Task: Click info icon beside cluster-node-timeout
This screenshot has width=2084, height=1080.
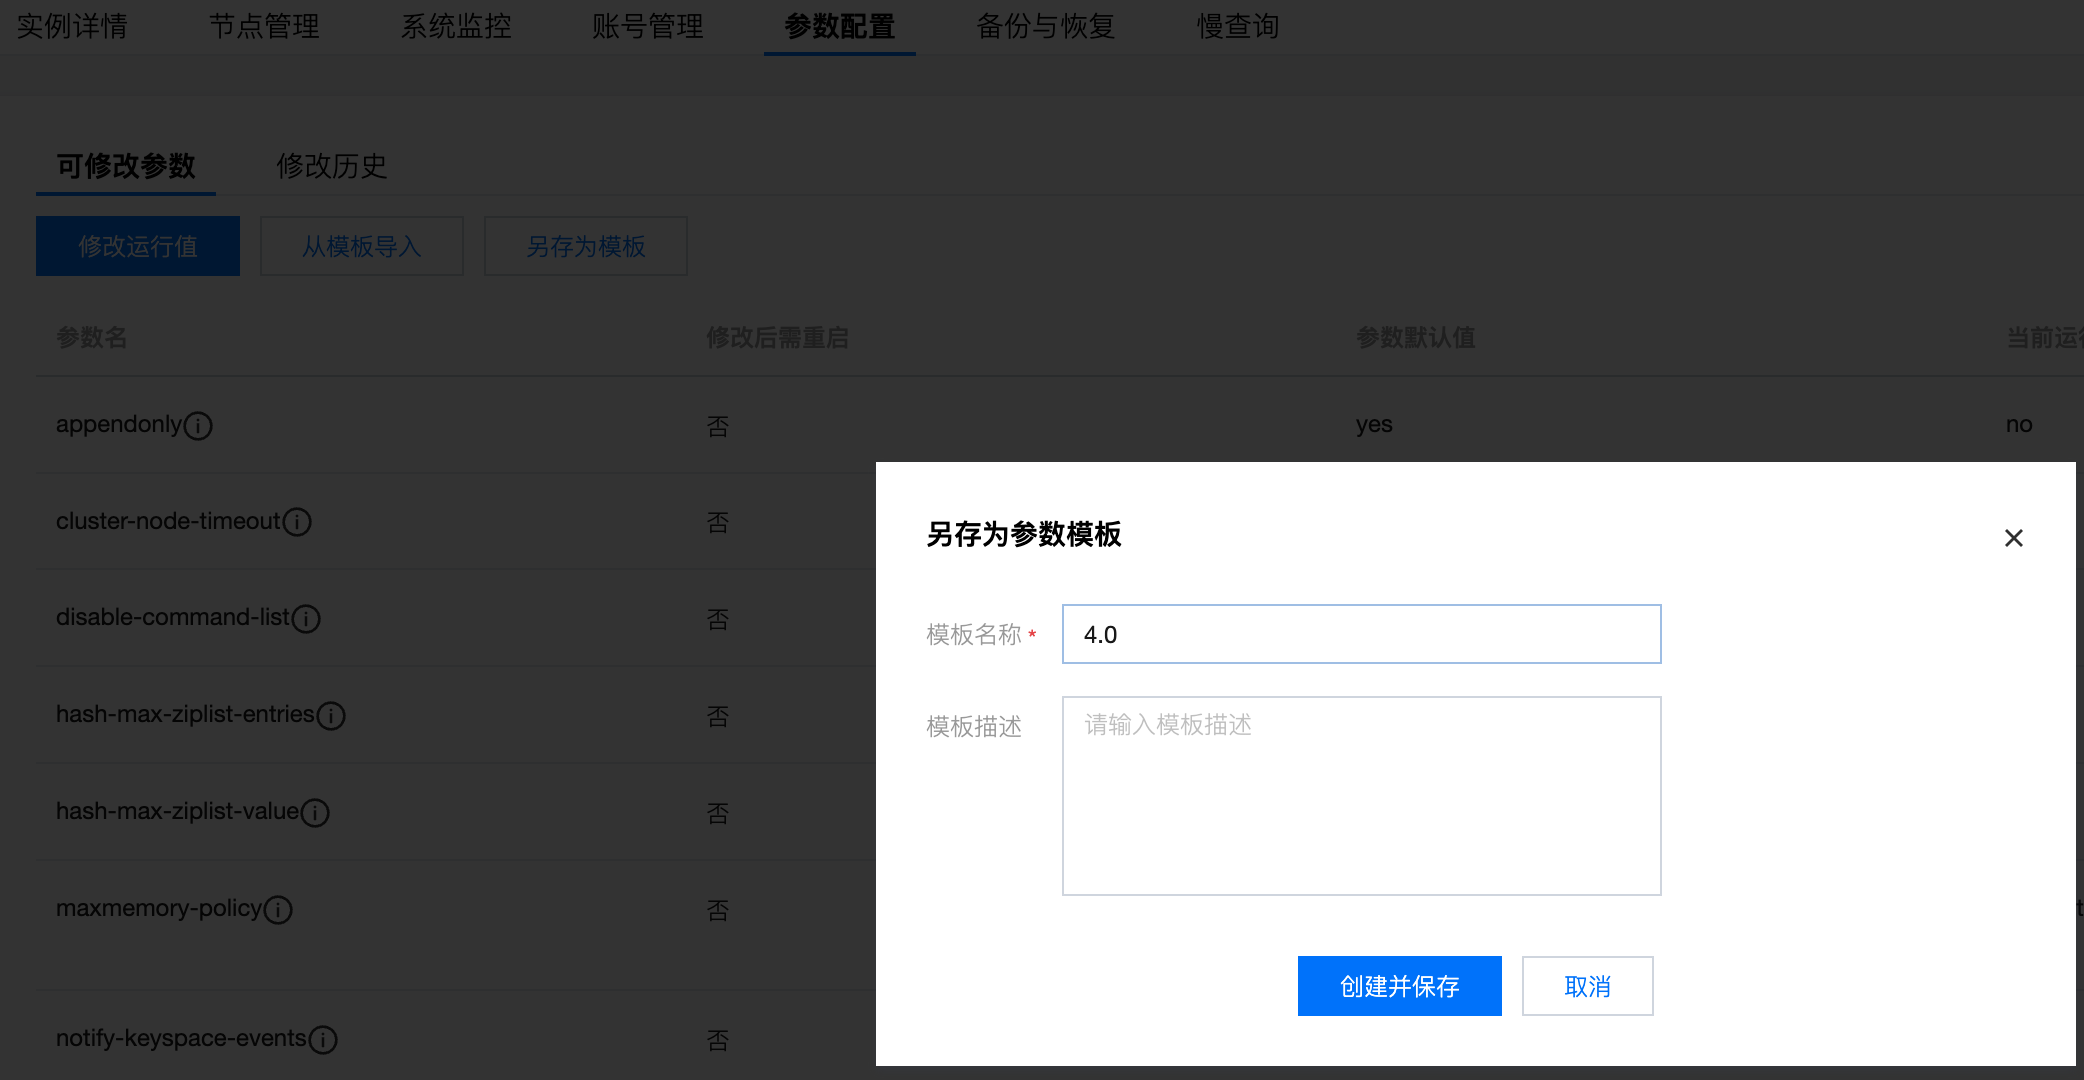Action: click(297, 522)
